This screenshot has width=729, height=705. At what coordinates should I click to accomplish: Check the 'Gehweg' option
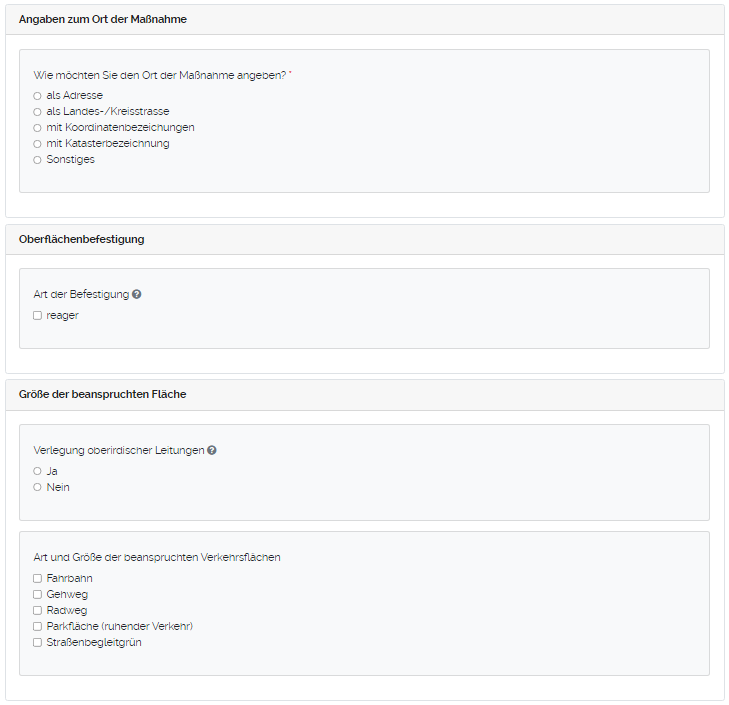coord(37,594)
